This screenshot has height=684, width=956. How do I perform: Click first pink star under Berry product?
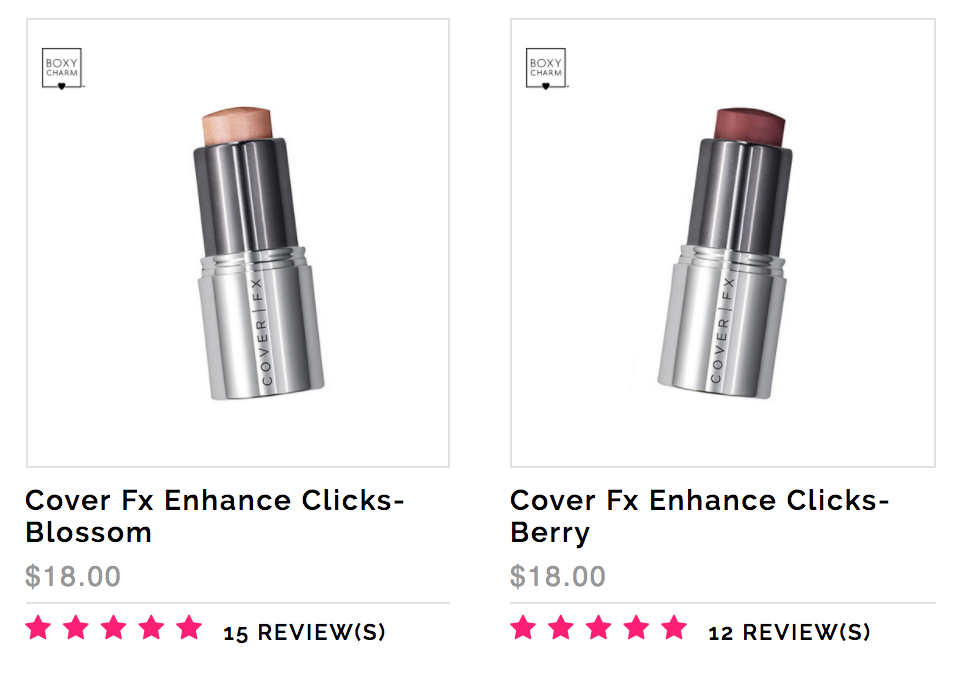click(x=523, y=628)
